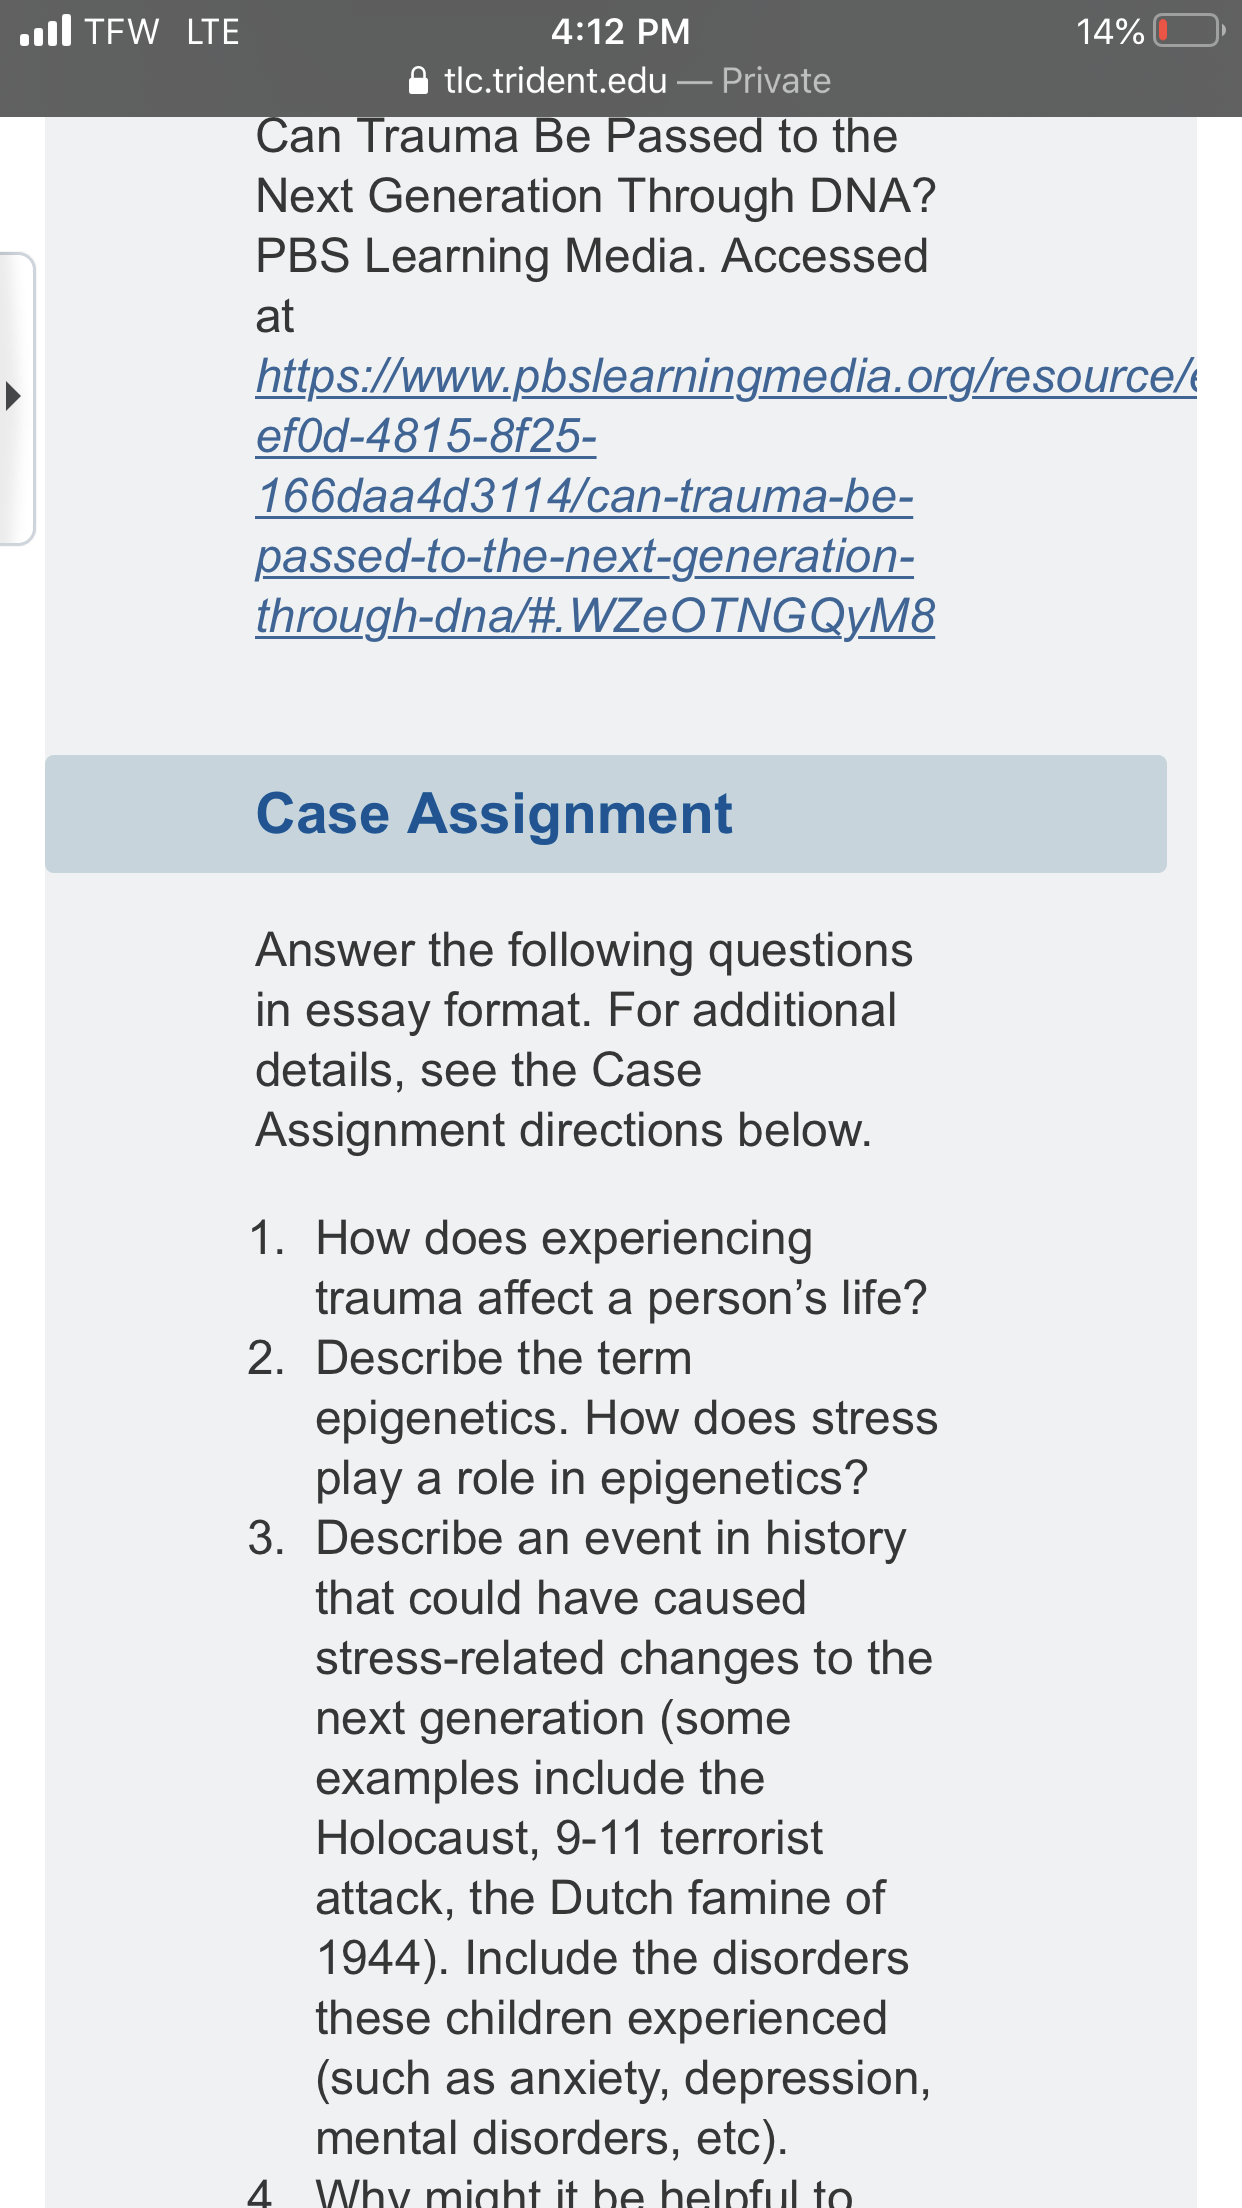Viewport: 1242px width, 2208px height.
Task: Click the through-dna/#.WZeOTNGQyM8 link line
Action: pyautogui.click(x=595, y=616)
